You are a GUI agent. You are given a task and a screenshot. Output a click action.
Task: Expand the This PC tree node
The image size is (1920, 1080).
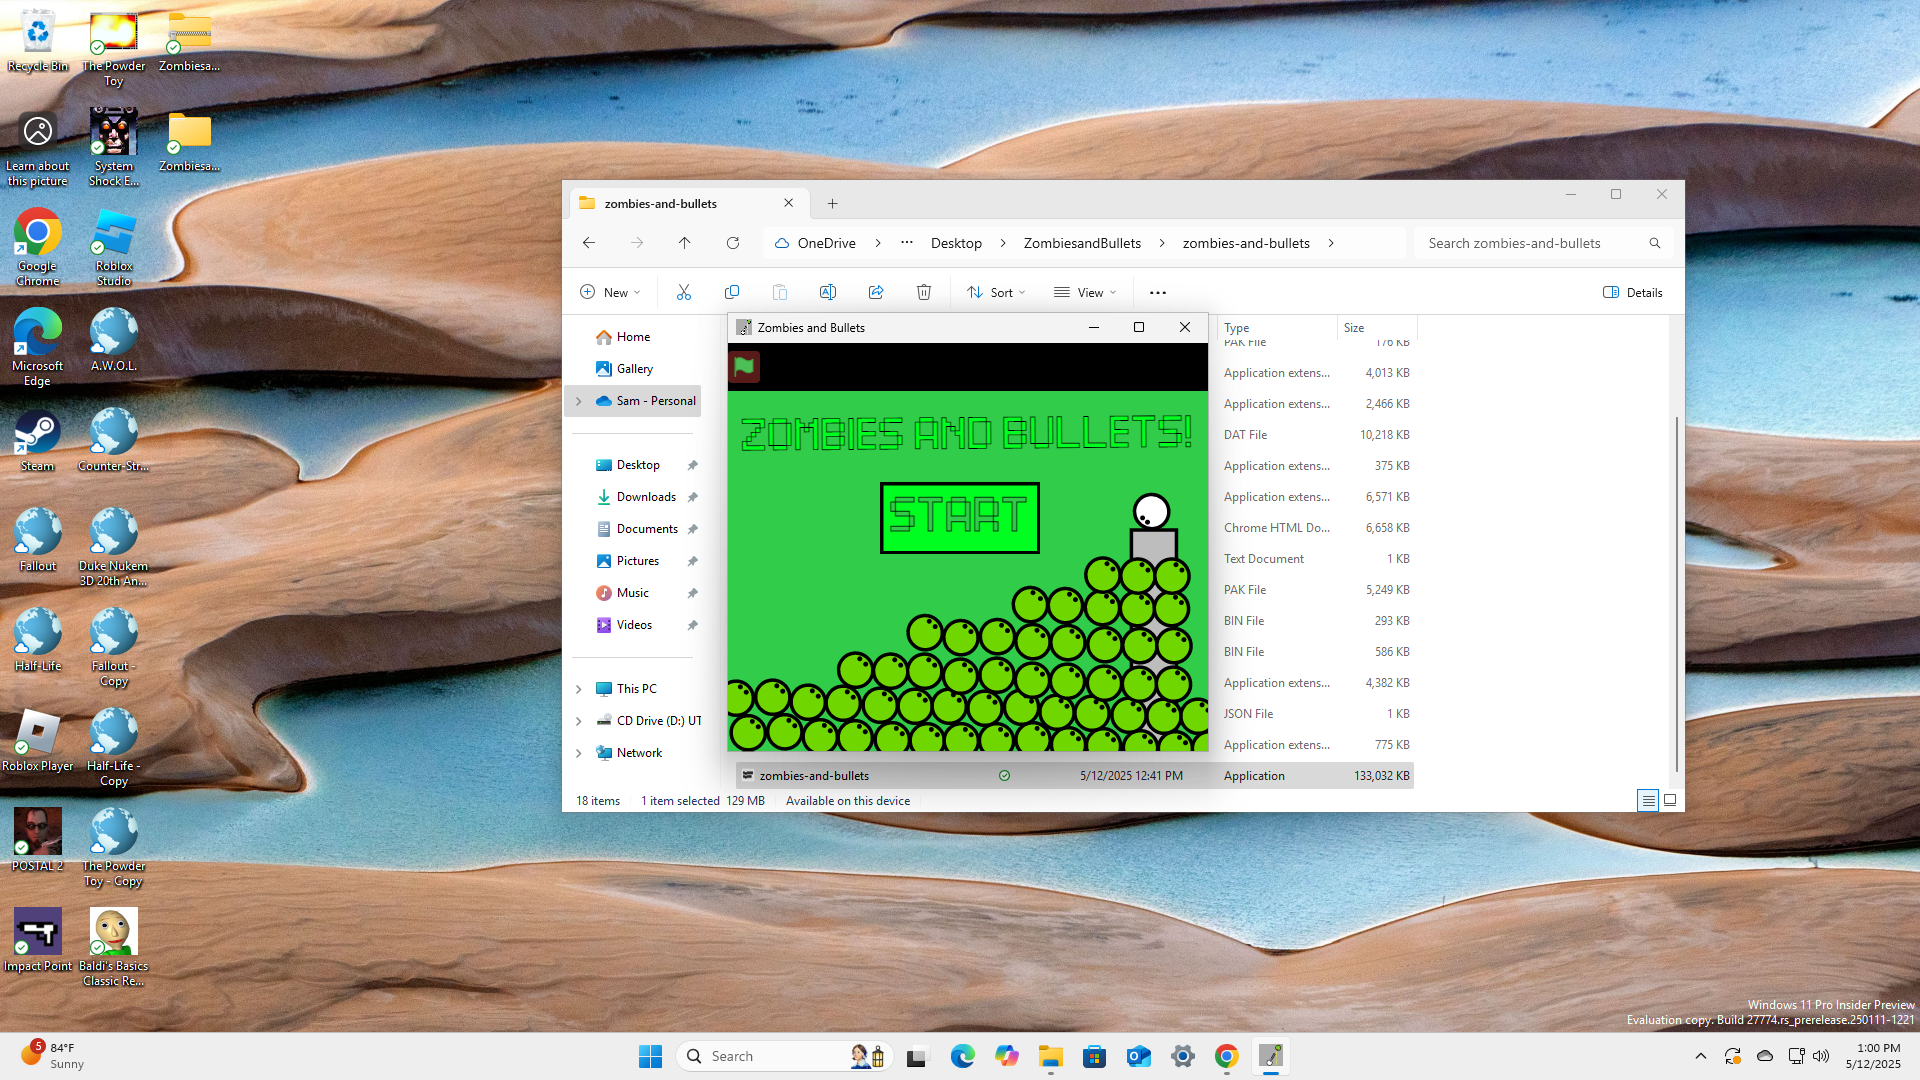[x=579, y=689]
